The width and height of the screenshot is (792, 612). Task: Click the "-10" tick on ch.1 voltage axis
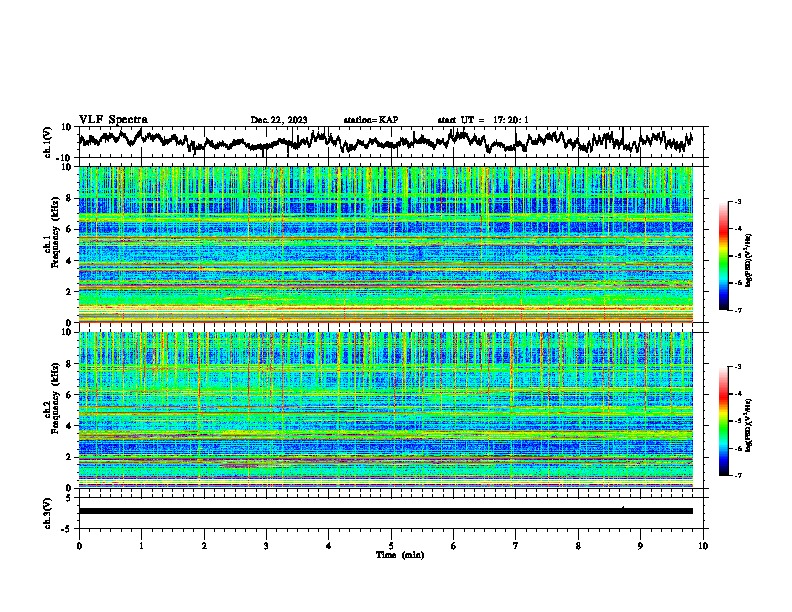point(65,158)
